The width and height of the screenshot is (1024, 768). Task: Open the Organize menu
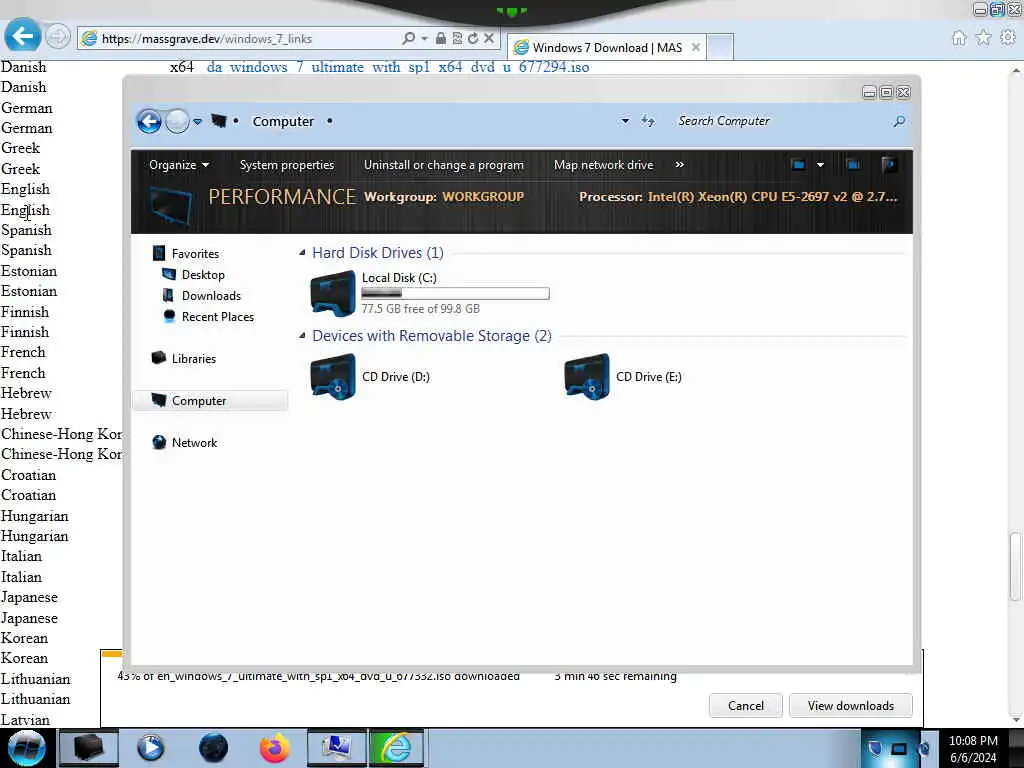[x=178, y=165]
